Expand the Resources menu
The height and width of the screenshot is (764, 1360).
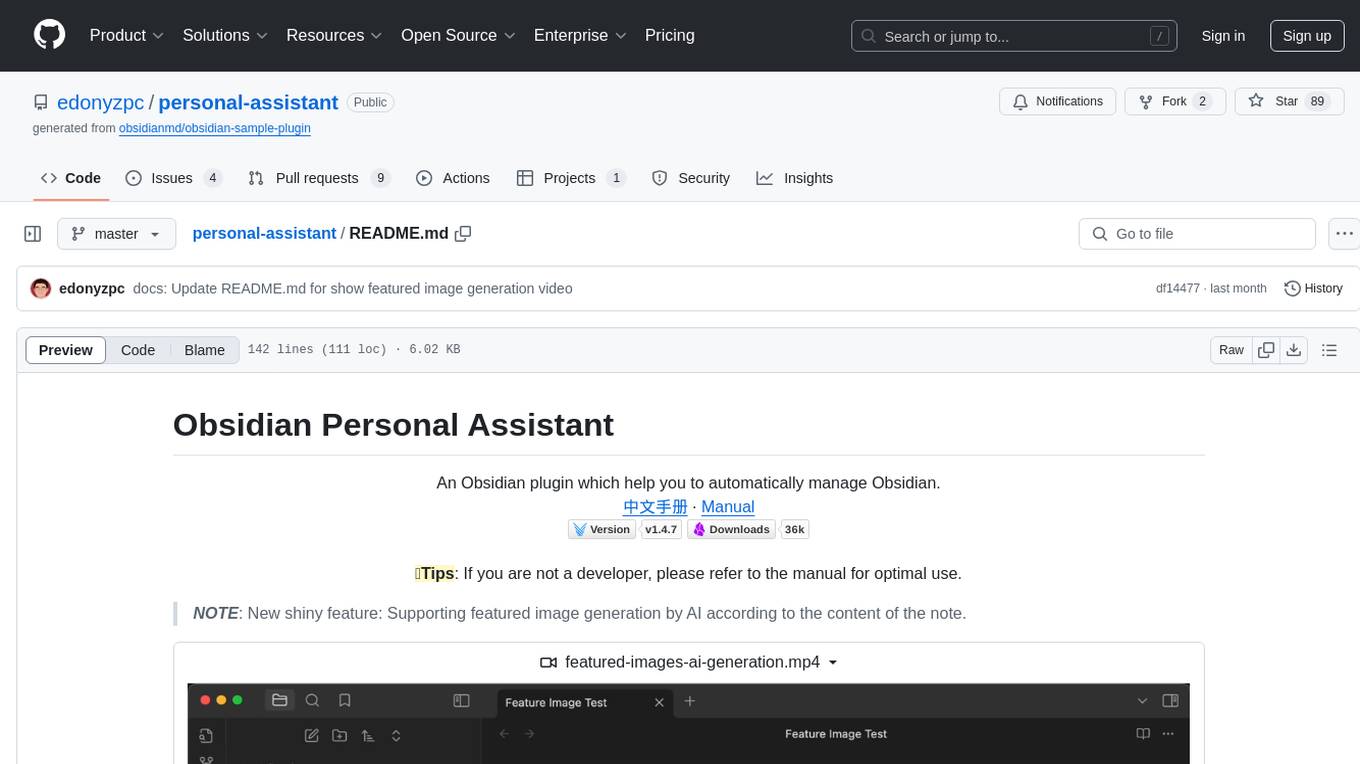pos(334,35)
